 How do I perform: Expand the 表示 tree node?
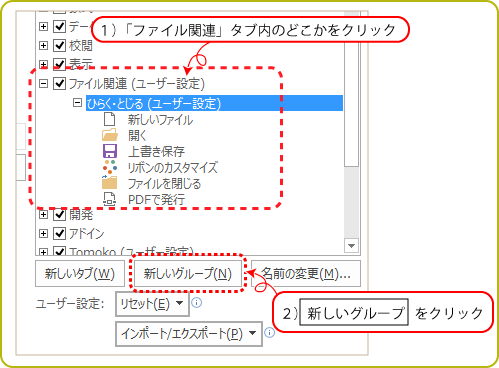coord(43,64)
